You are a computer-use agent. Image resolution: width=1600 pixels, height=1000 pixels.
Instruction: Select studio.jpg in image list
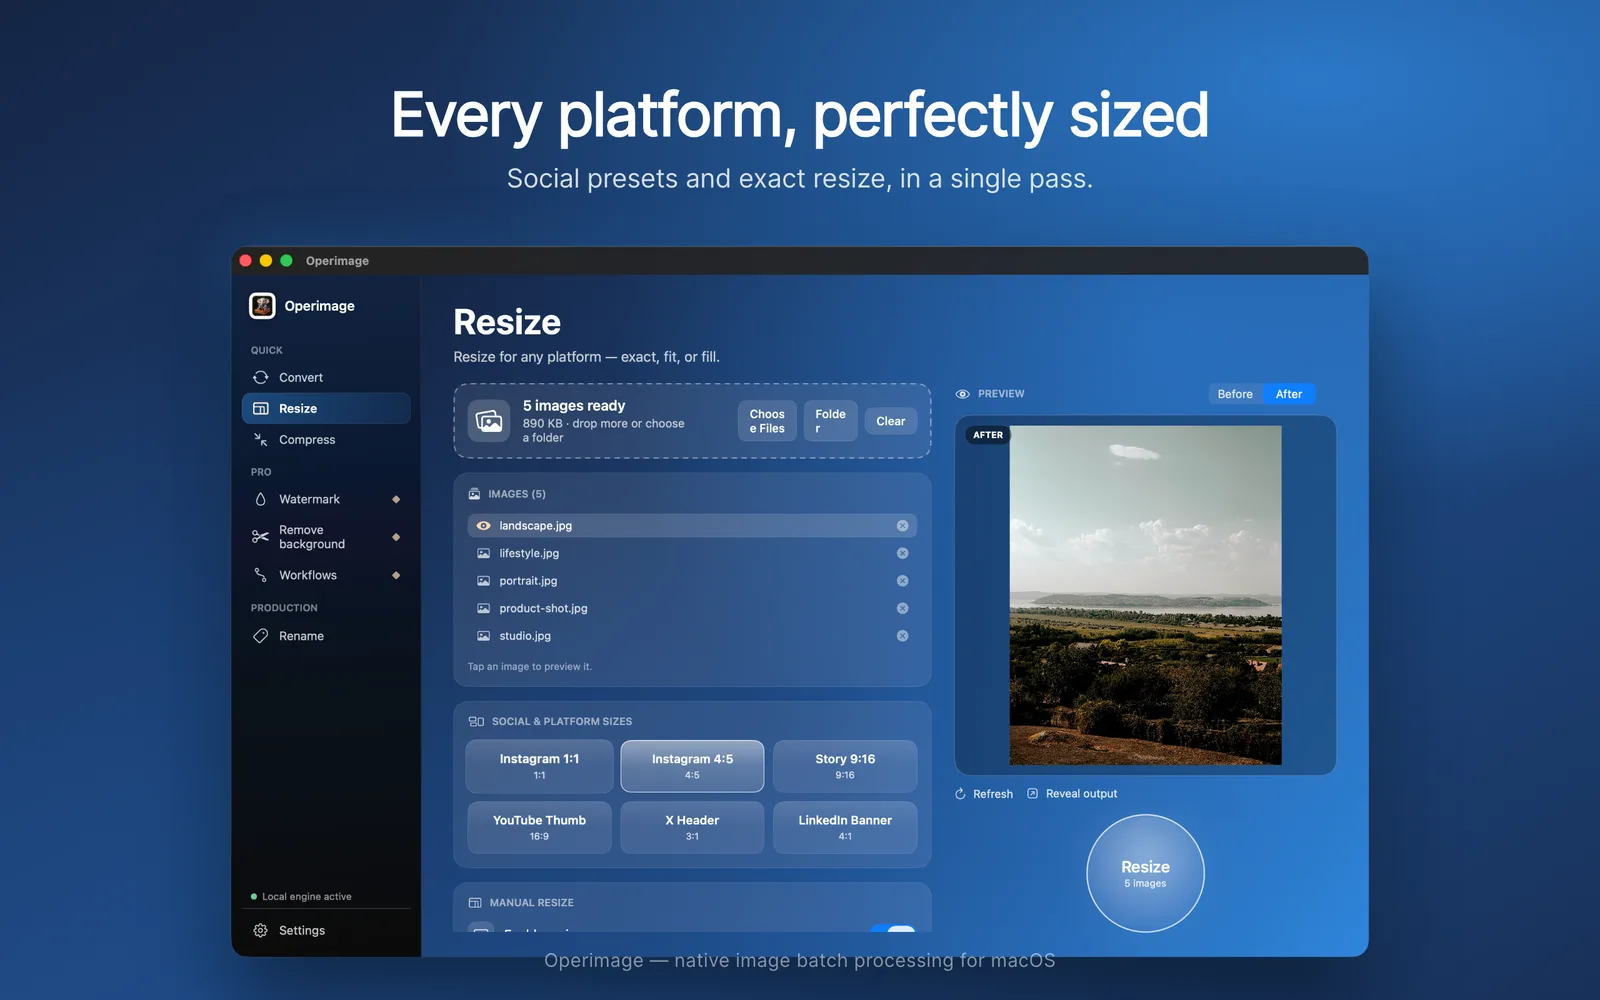pyautogui.click(x=692, y=636)
